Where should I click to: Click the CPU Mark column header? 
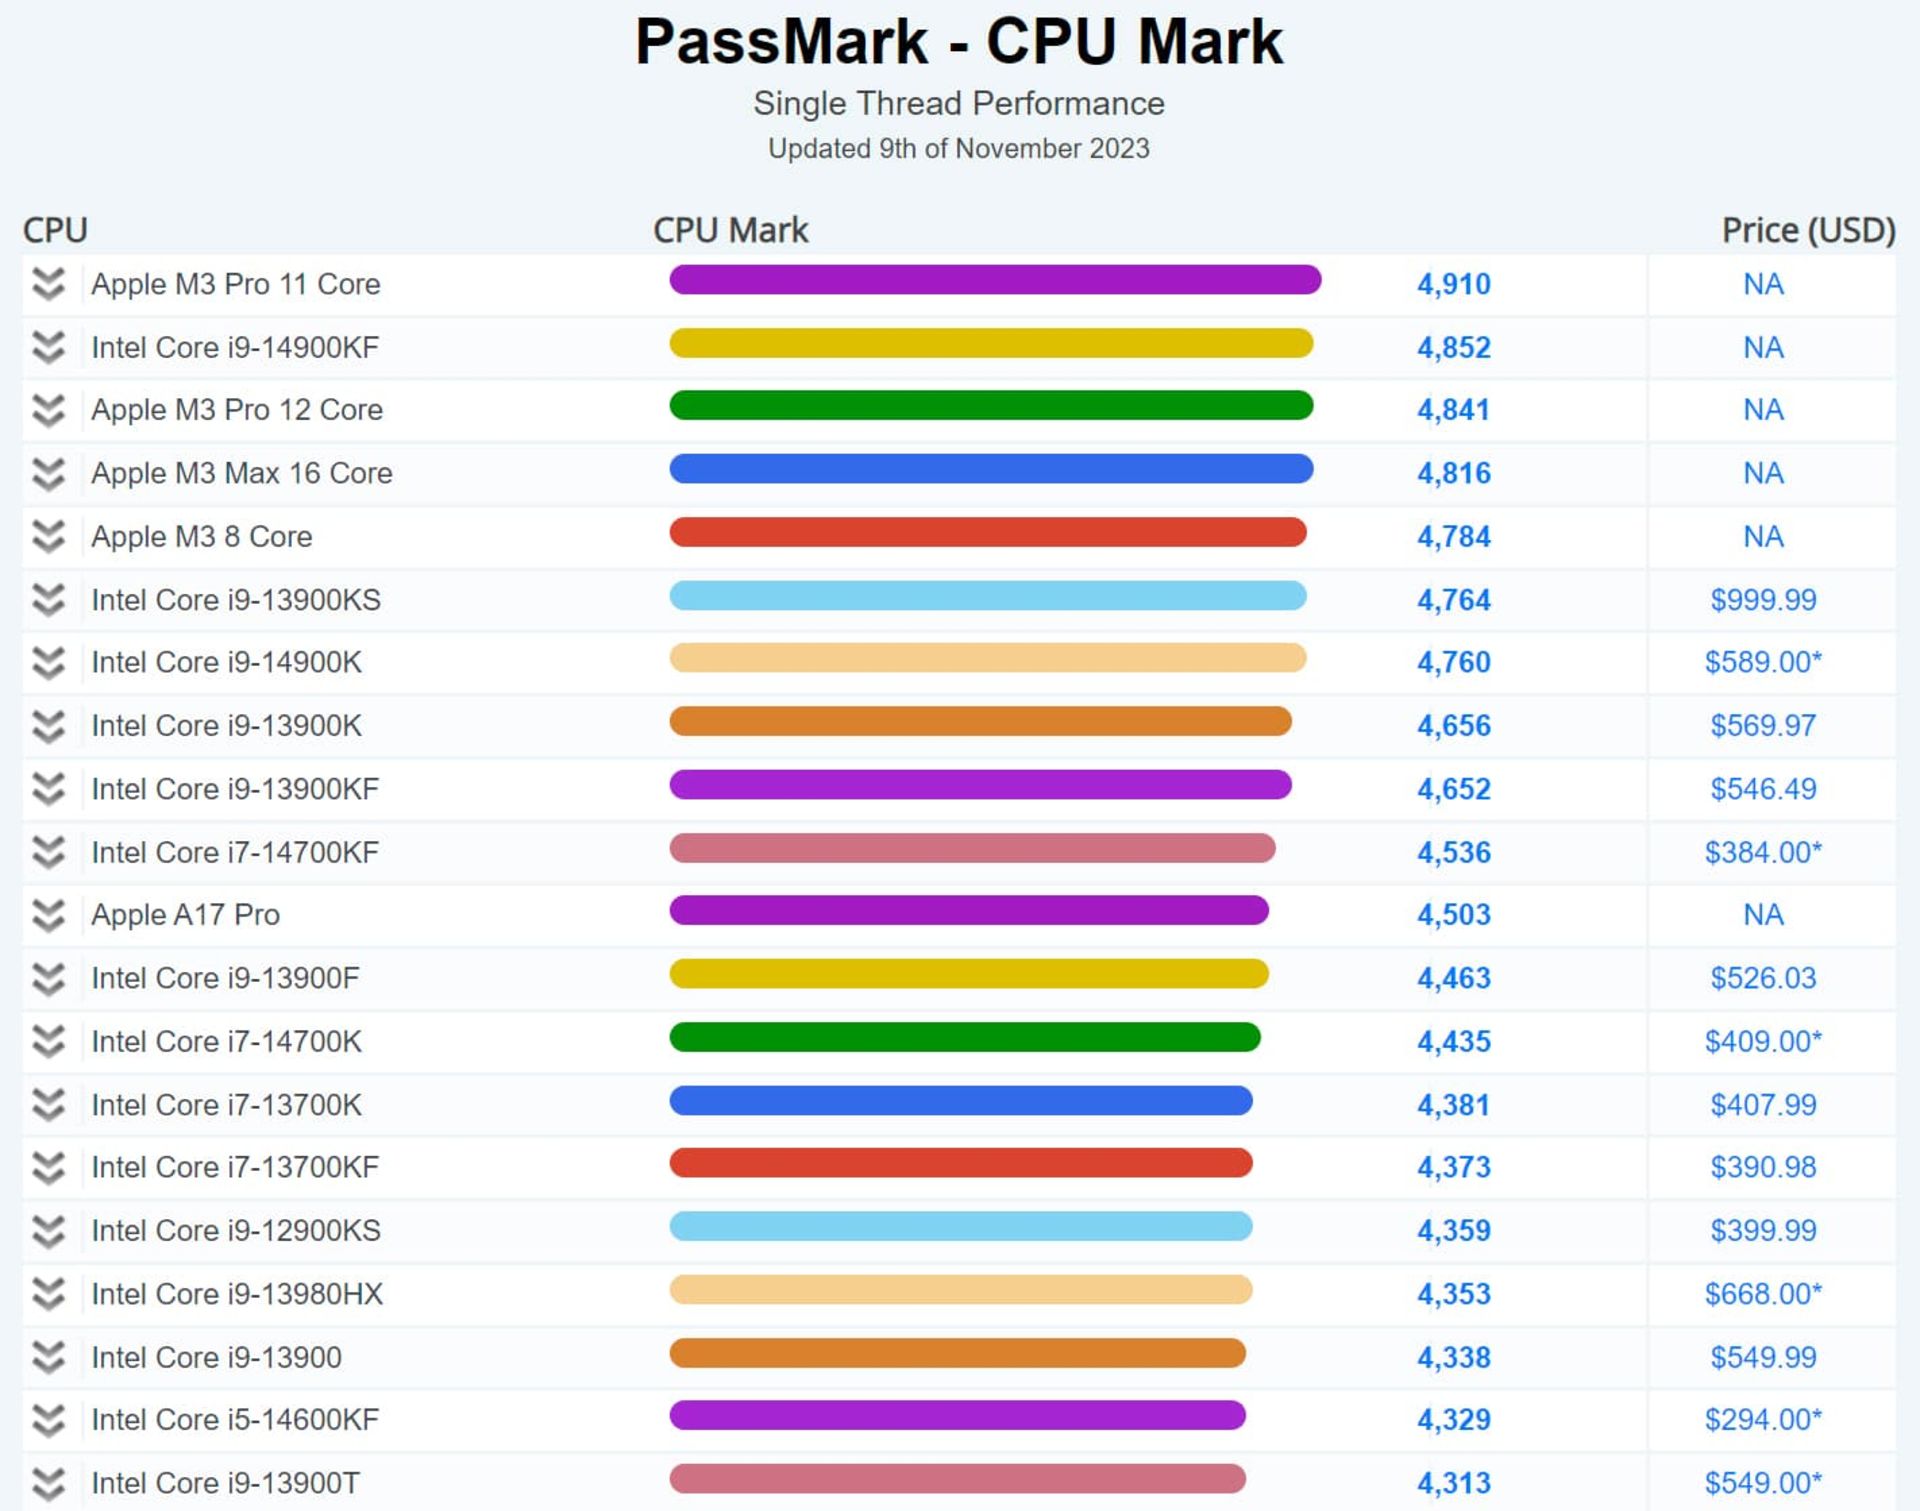(730, 231)
